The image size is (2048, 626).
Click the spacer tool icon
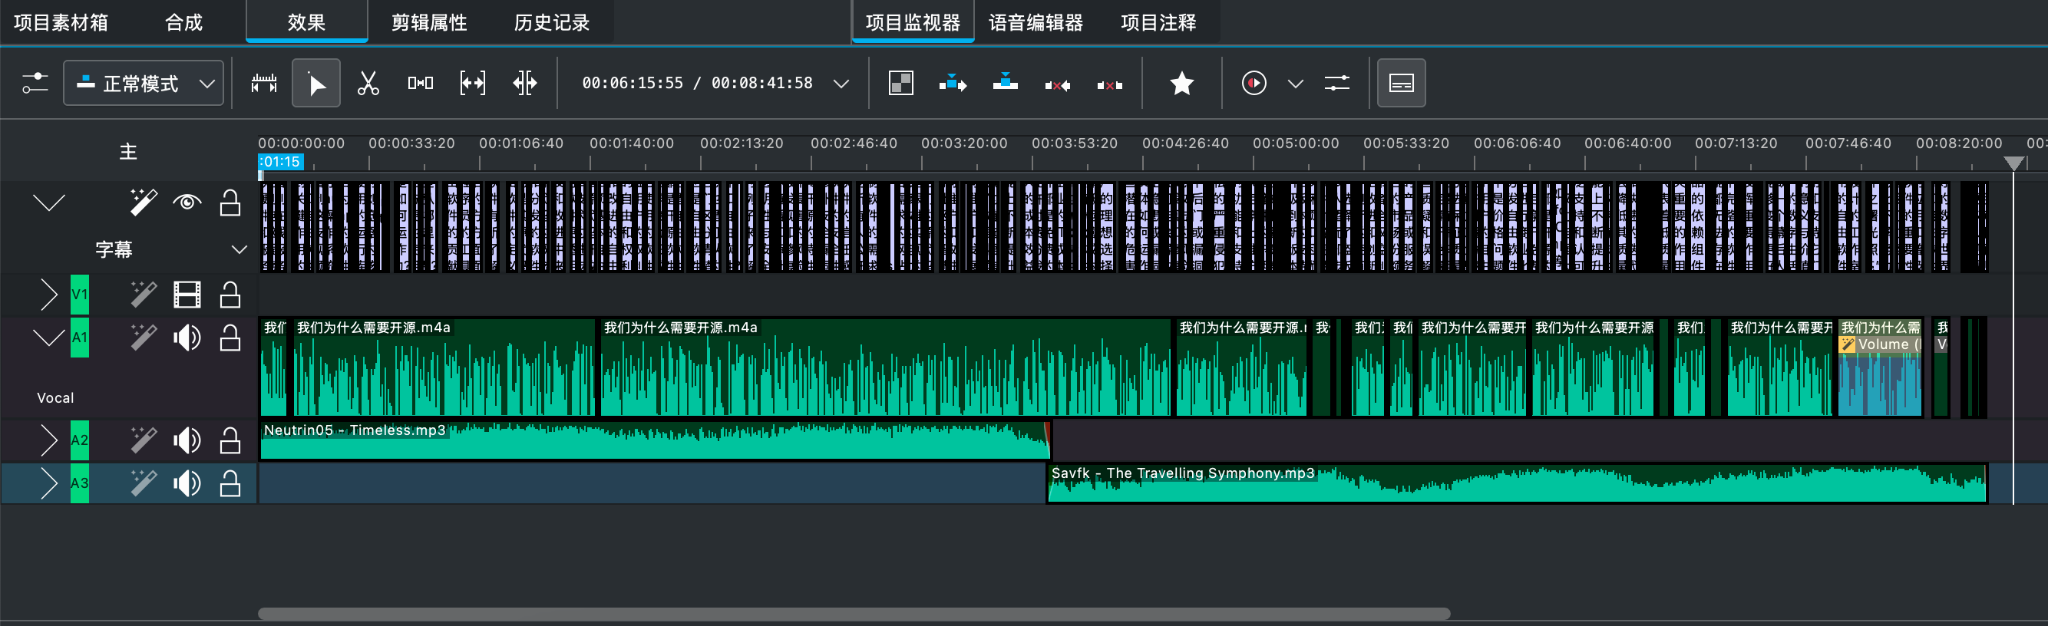pyautogui.click(x=420, y=83)
